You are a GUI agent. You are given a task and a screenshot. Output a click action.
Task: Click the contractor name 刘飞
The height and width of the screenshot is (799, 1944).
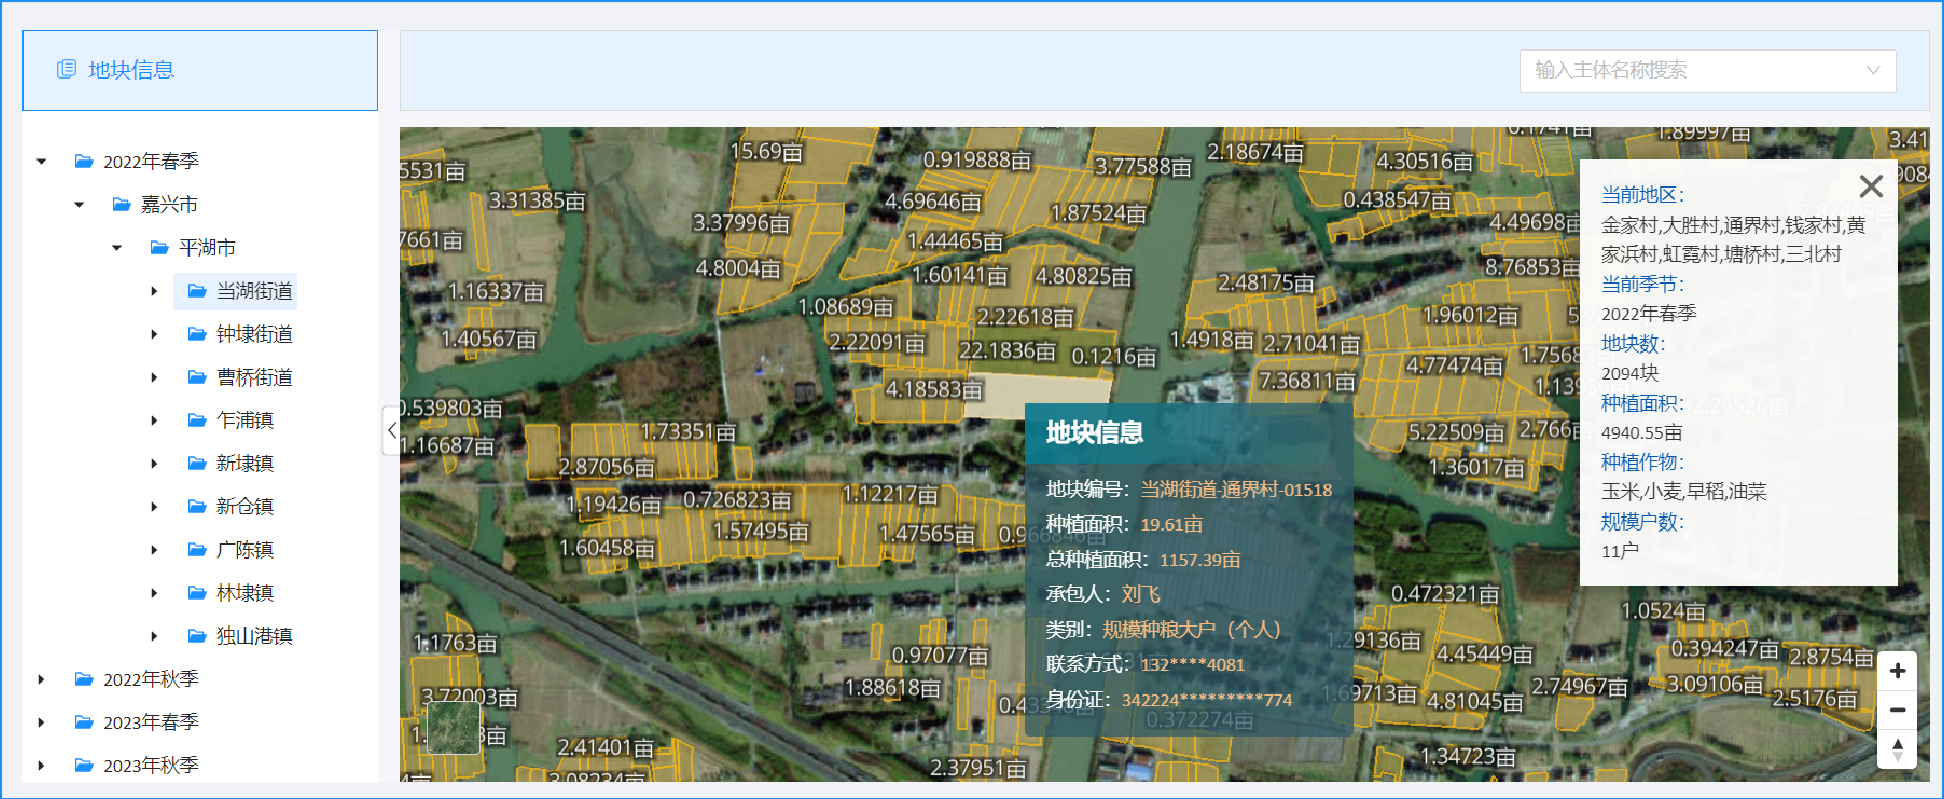pos(1141,594)
